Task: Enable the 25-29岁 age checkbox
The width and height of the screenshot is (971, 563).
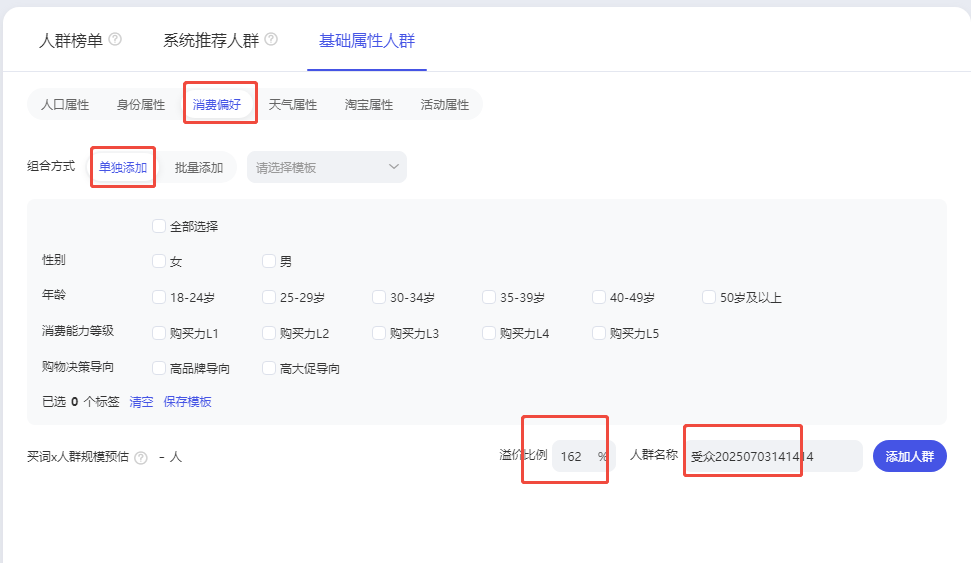Action: tap(269, 297)
